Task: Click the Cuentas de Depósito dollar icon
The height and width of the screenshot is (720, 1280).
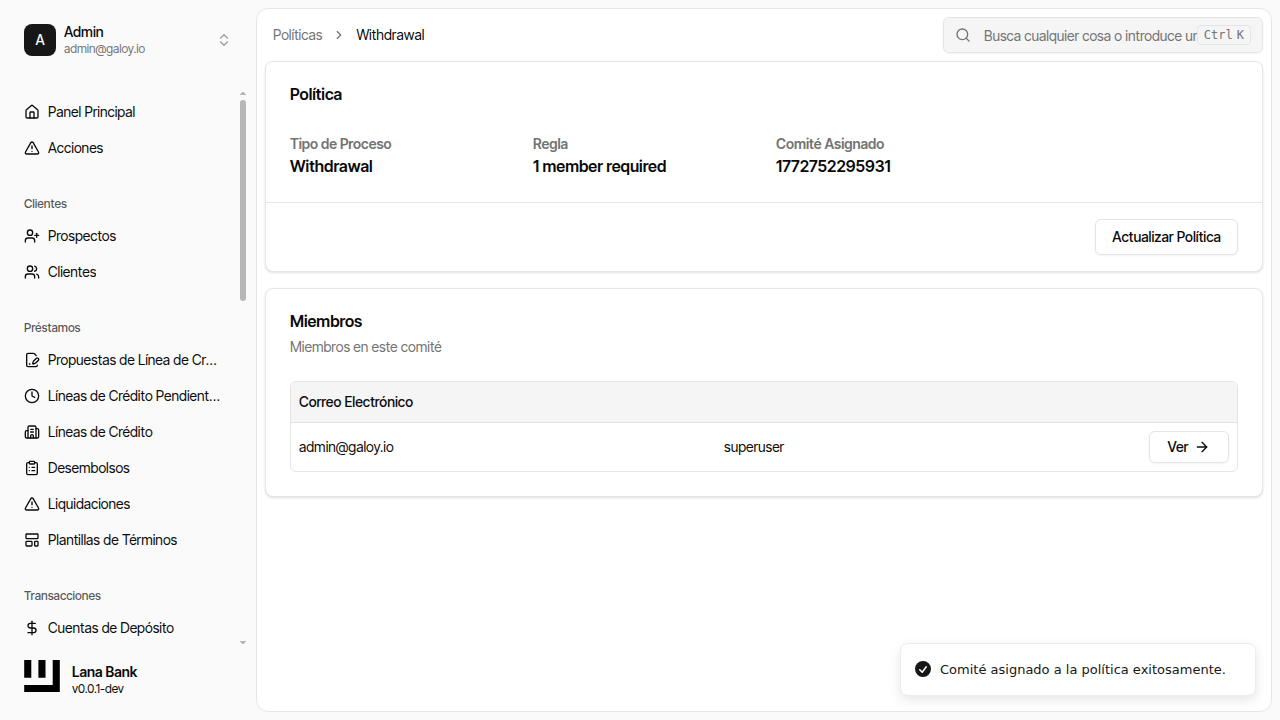Action: tap(32, 628)
